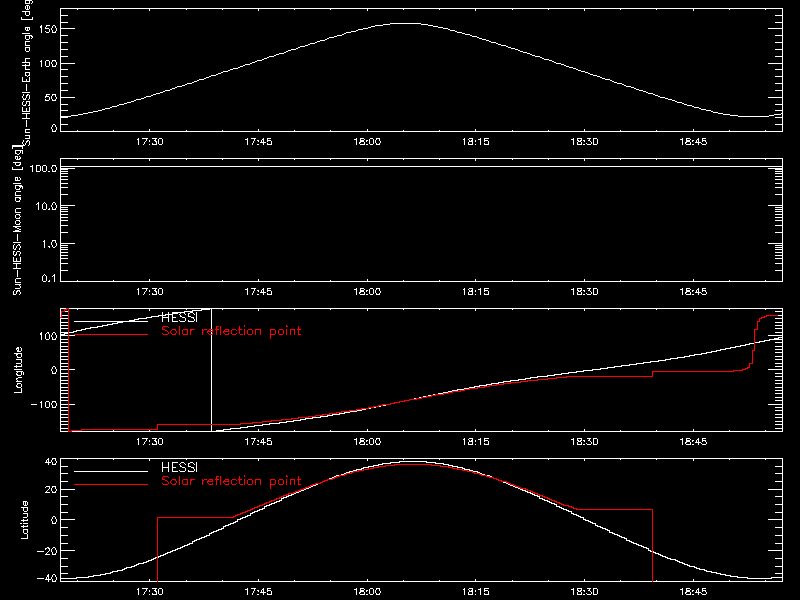Click 150 on Earth angle y-axis
800x600 pixels.
pyautogui.click(x=48, y=30)
